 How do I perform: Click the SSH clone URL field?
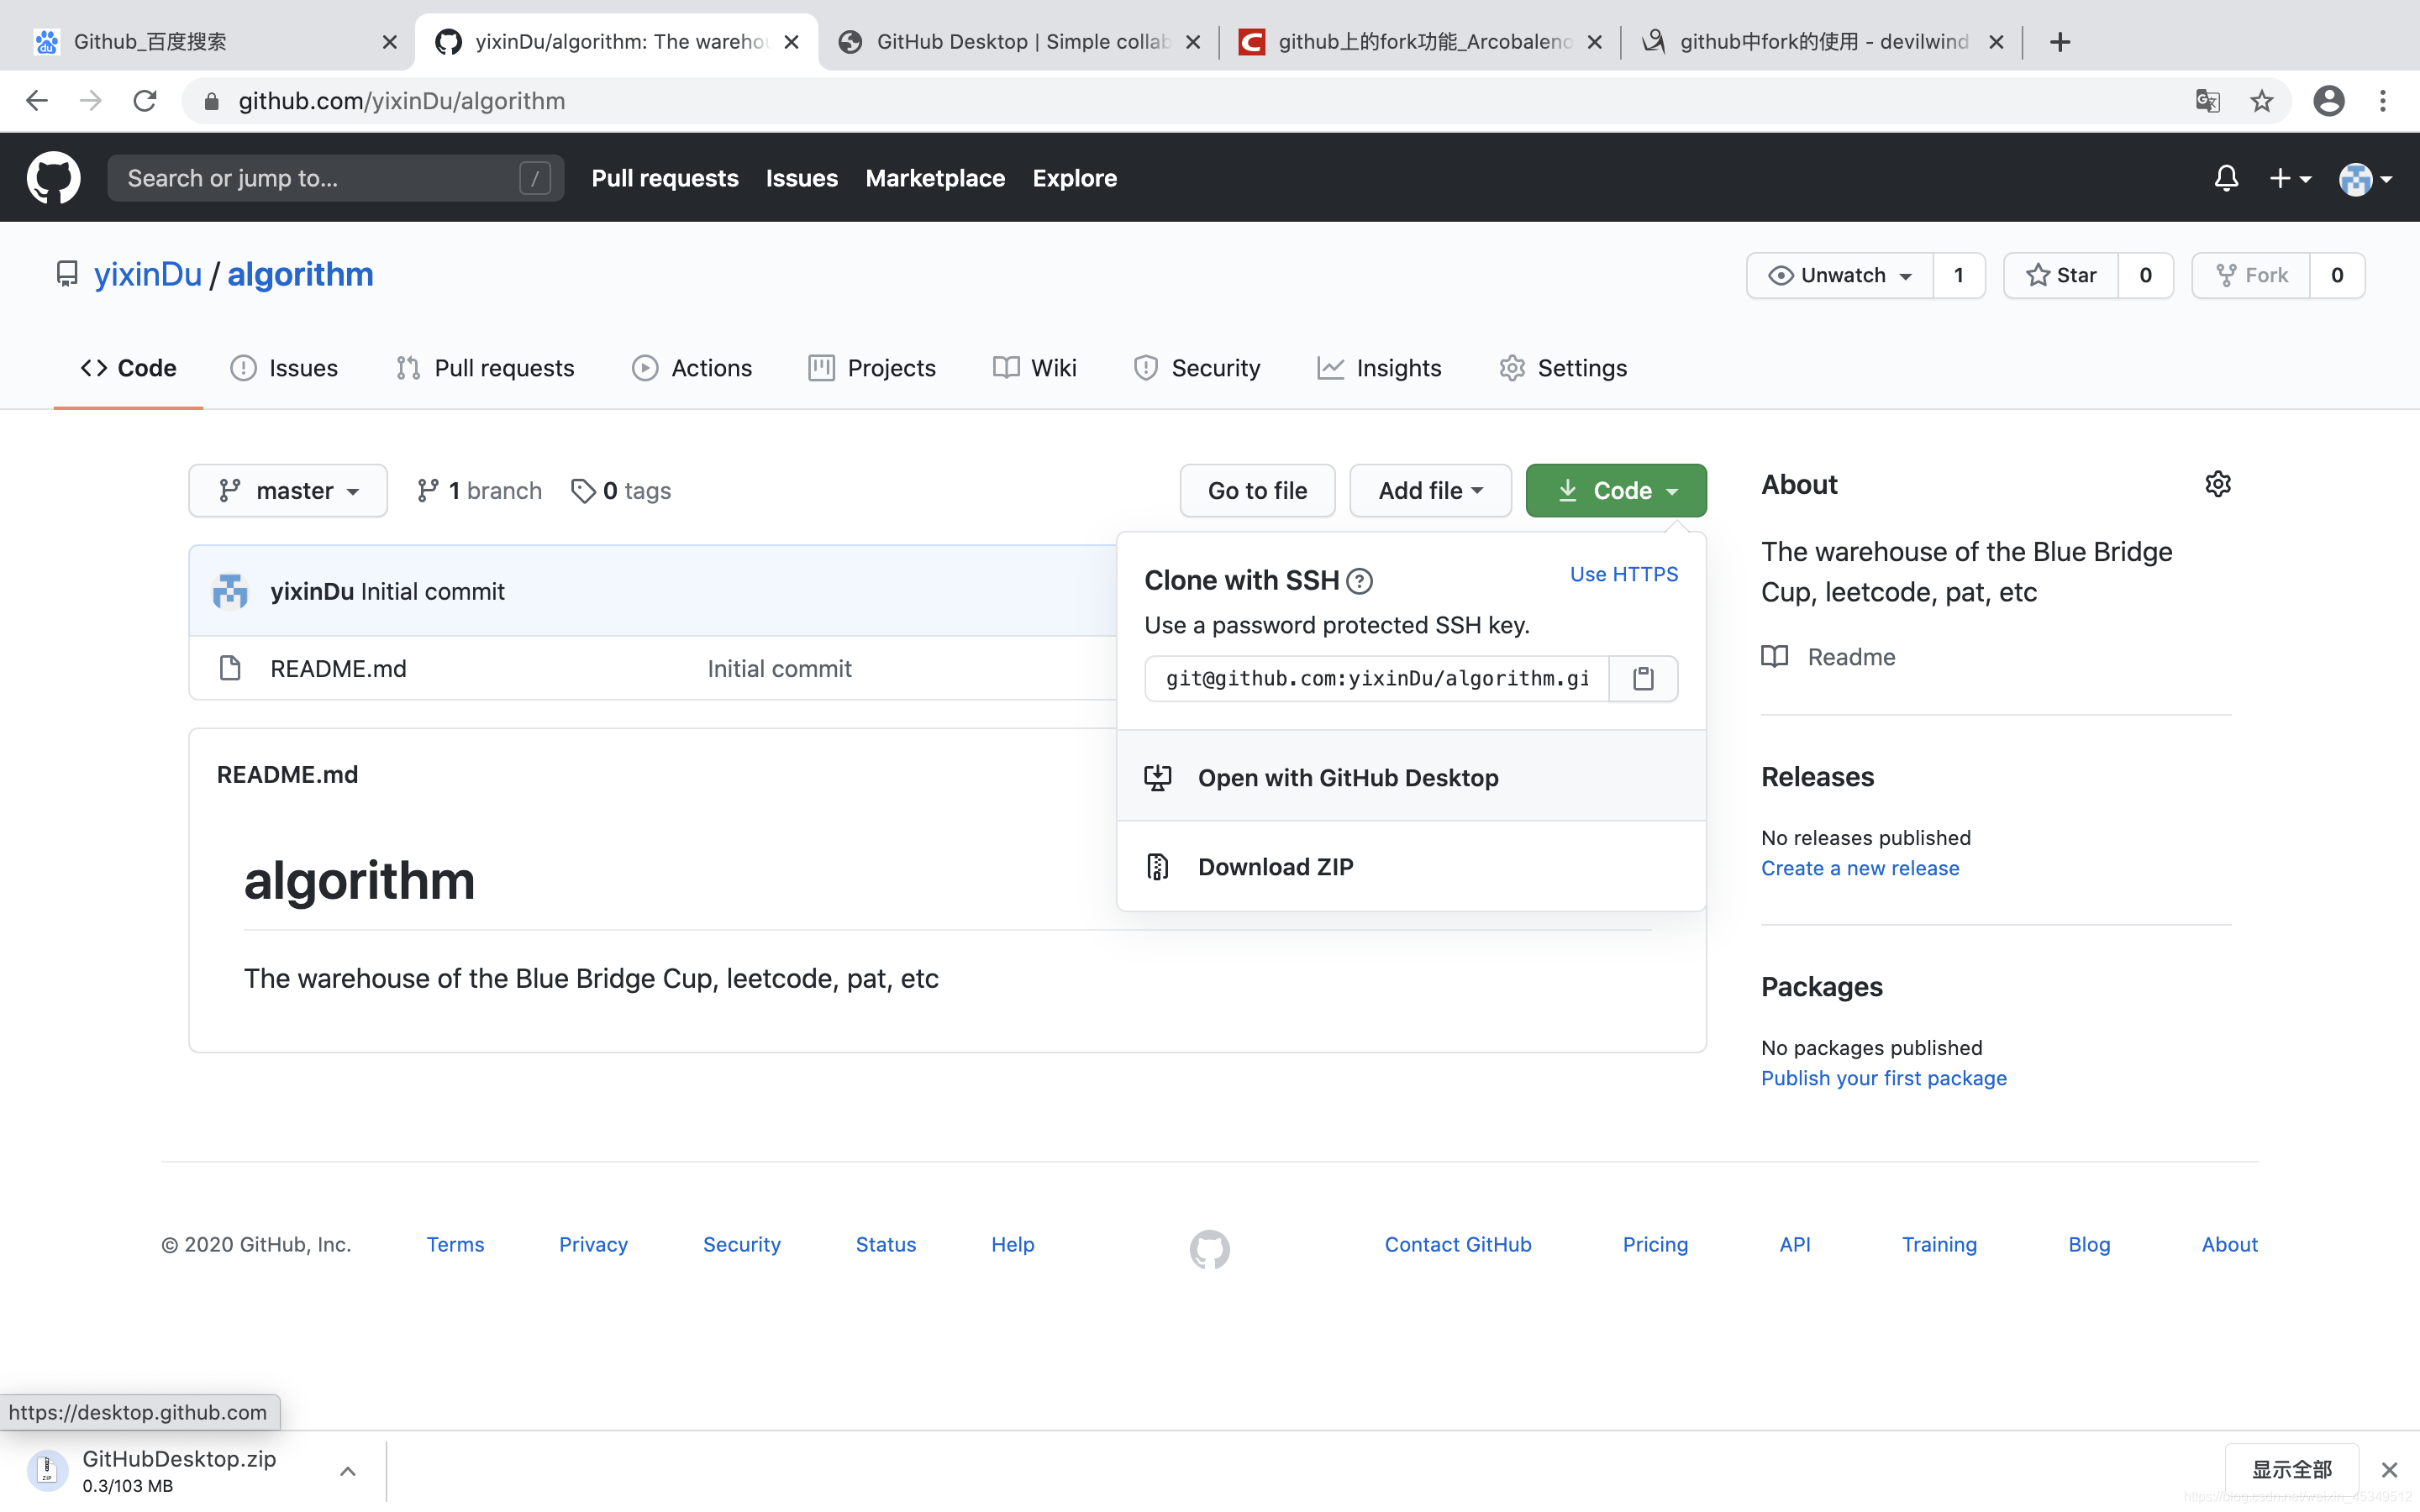tap(1377, 678)
